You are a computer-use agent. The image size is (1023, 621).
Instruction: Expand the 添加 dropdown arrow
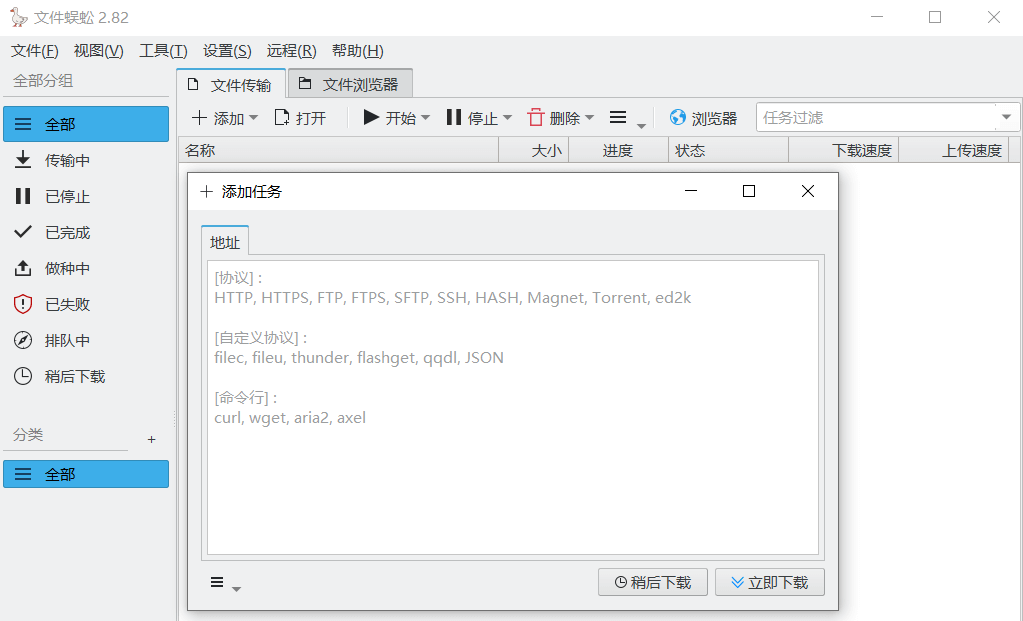(x=253, y=118)
